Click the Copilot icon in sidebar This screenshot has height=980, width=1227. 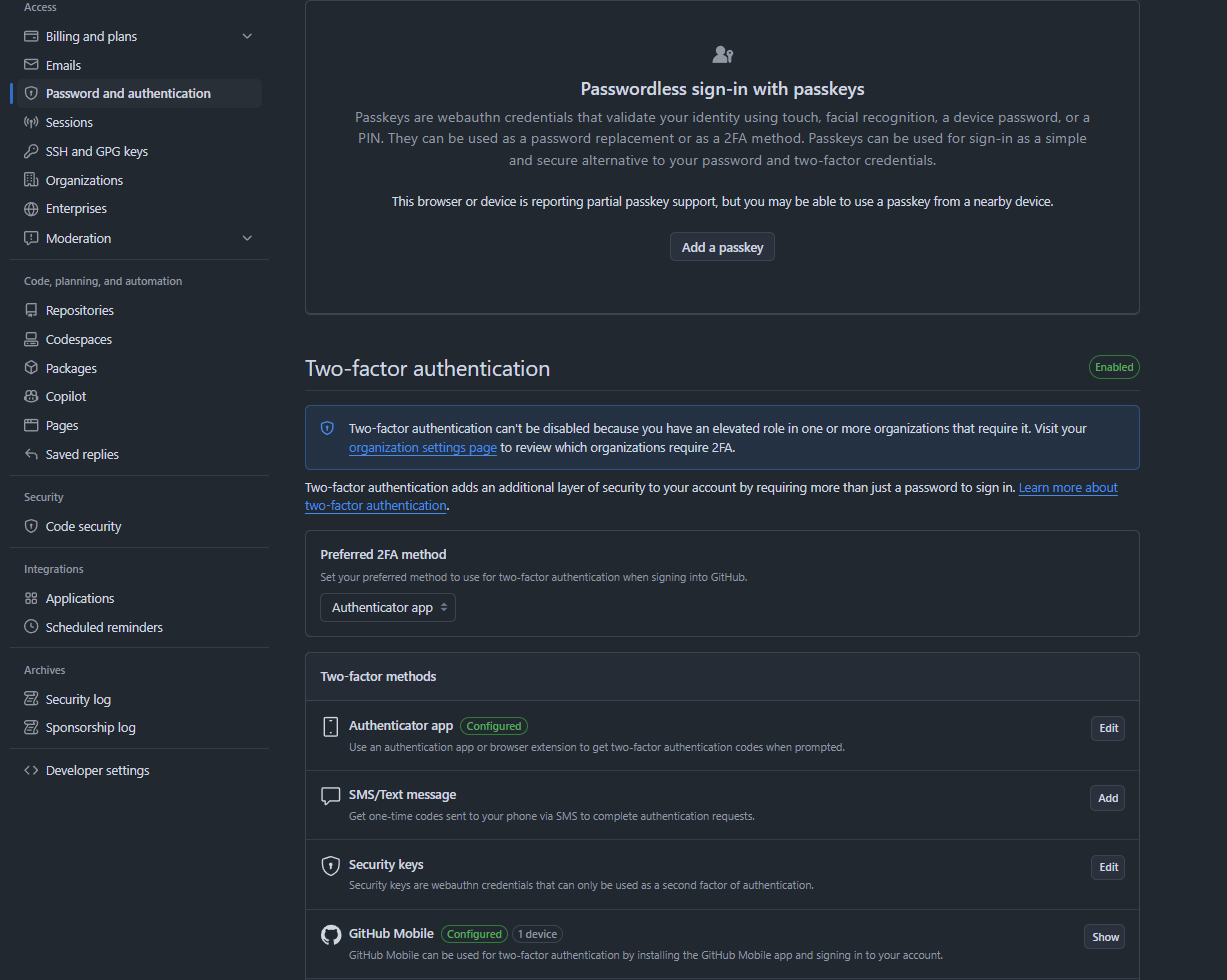pyautogui.click(x=31, y=397)
